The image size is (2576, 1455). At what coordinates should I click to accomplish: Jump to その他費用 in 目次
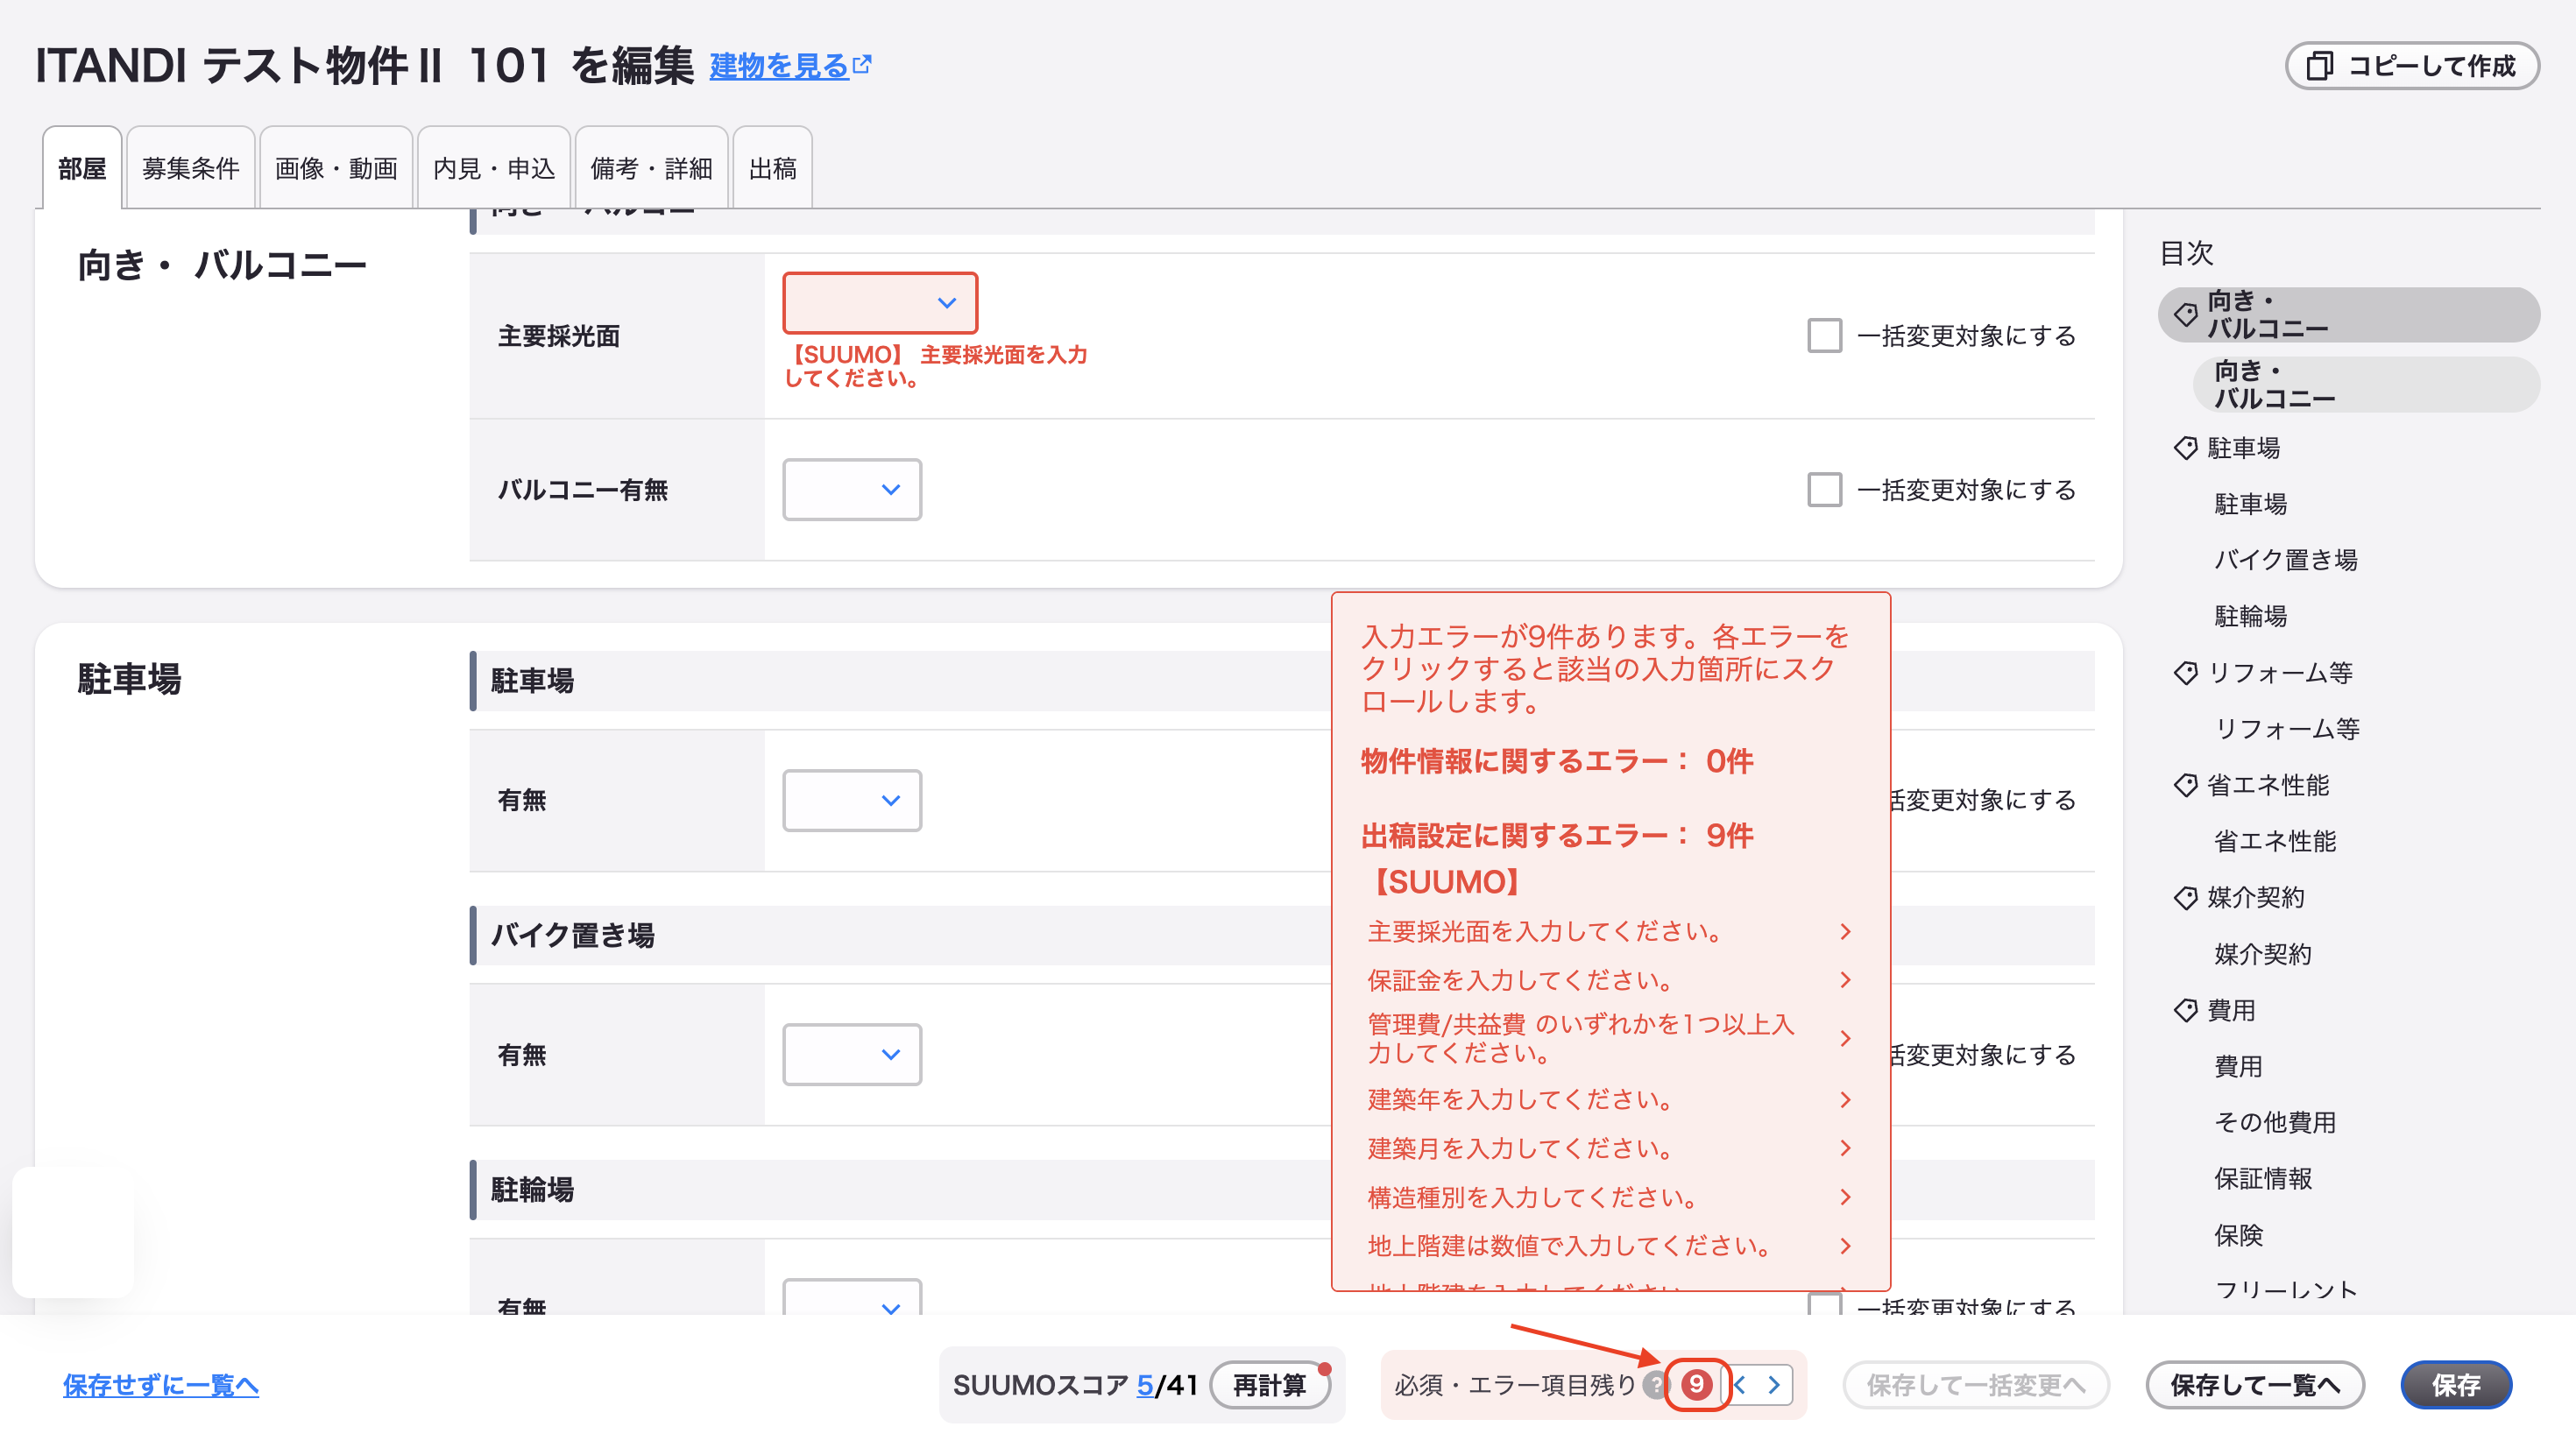coord(2275,1121)
